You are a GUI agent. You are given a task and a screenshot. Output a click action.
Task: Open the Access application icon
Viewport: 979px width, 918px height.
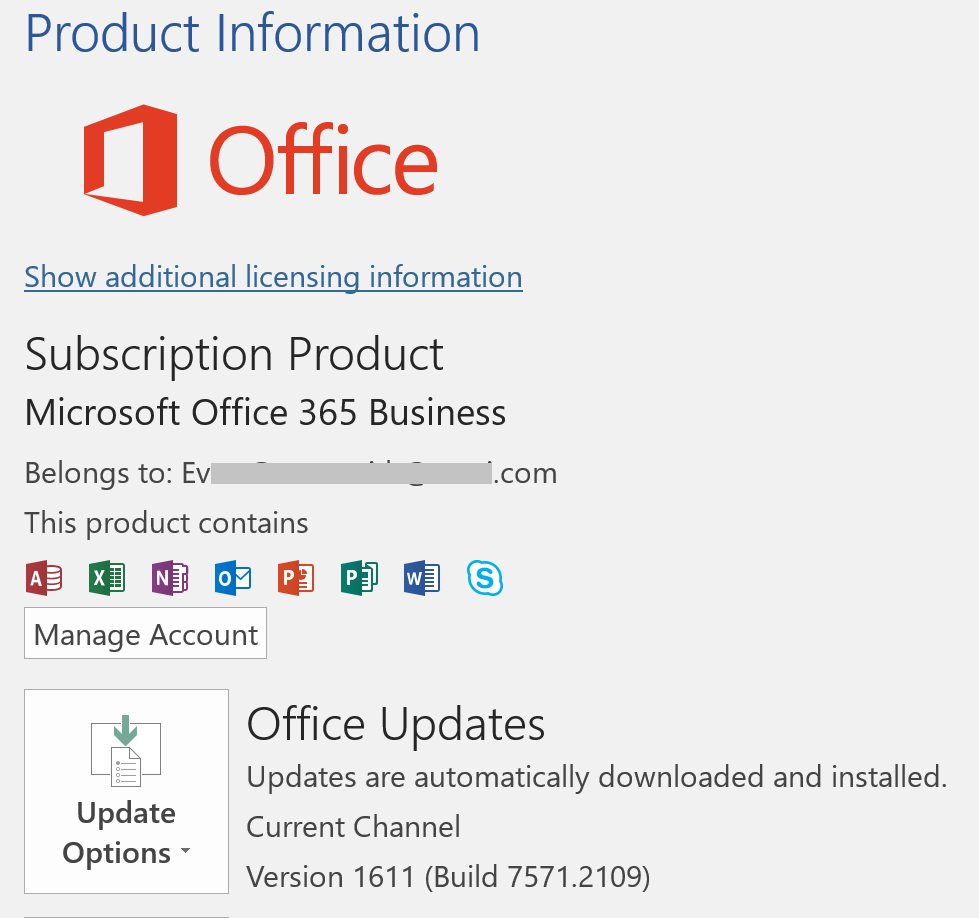pyautogui.click(x=43, y=578)
